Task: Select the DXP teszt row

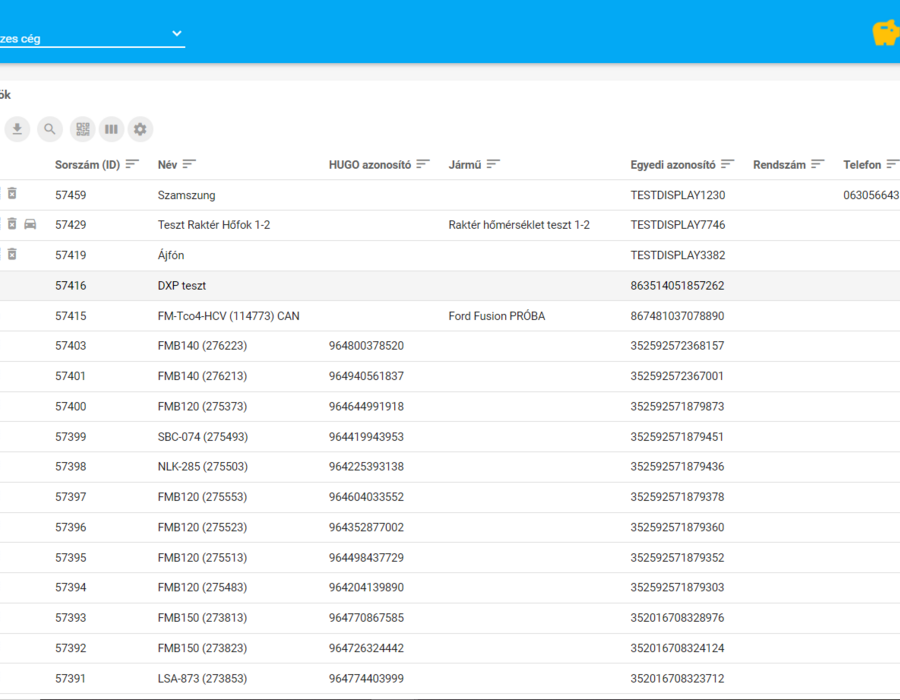Action: click(x=450, y=286)
